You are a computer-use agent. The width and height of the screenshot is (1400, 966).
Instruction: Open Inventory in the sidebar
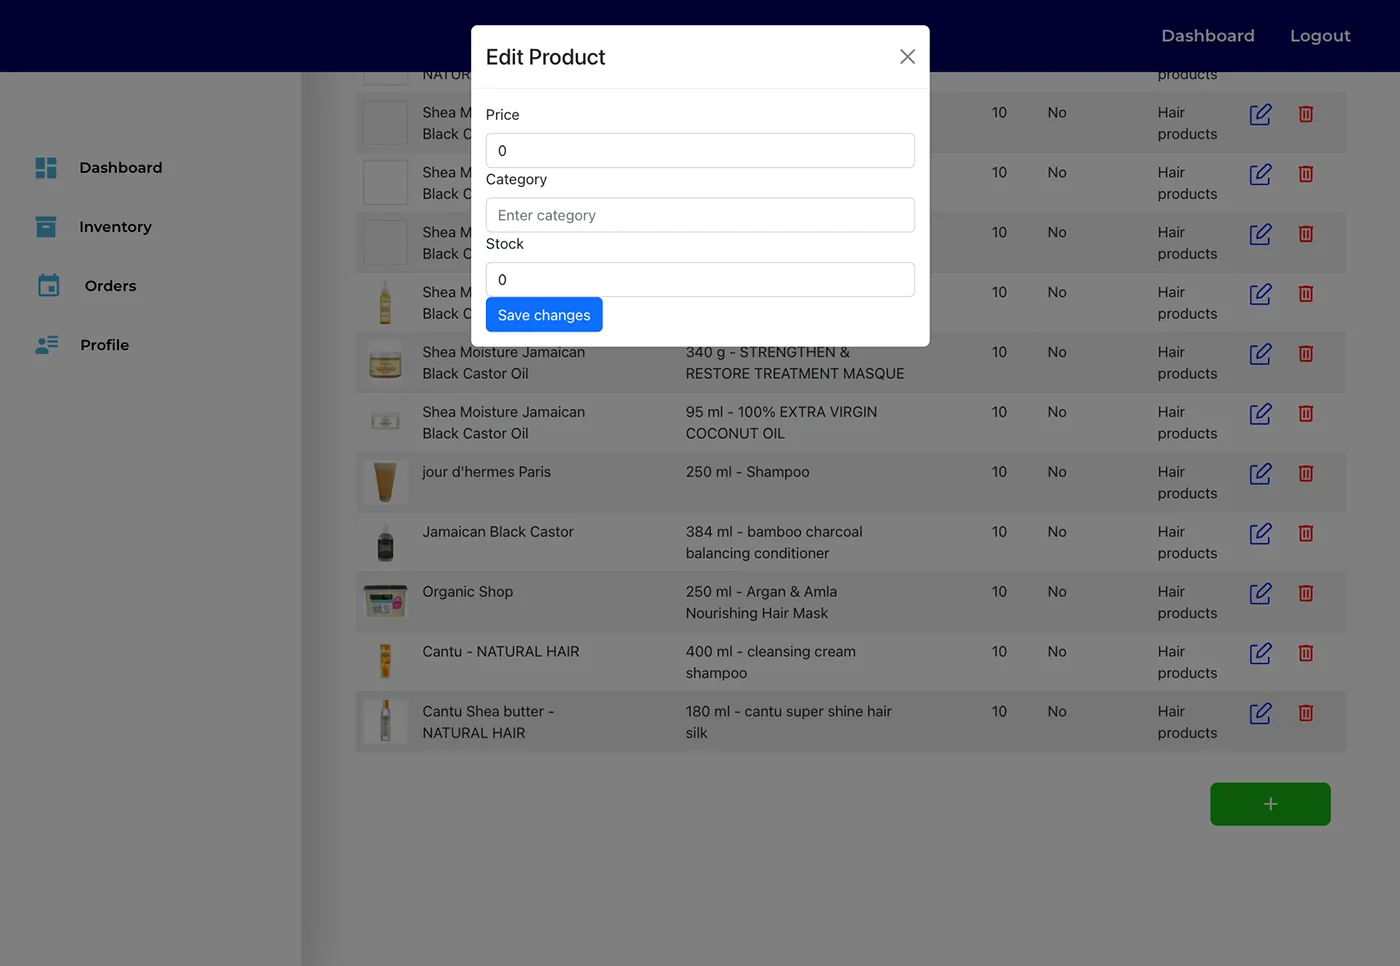(116, 227)
